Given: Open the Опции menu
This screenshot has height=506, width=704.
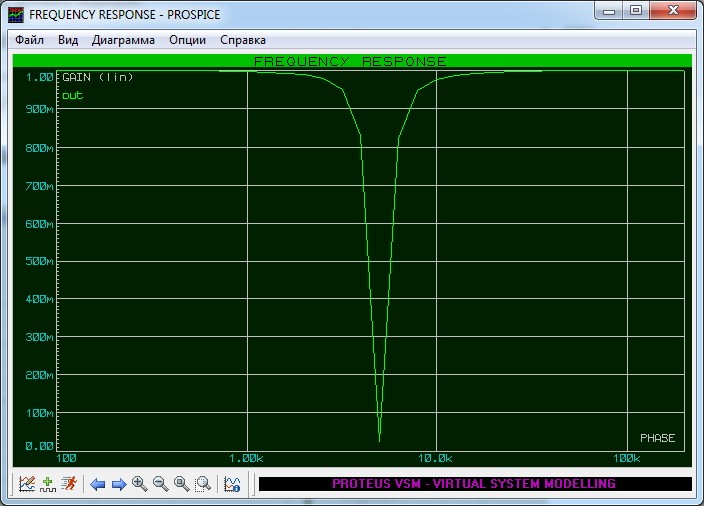Looking at the screenshot, I should coord(187,40).
